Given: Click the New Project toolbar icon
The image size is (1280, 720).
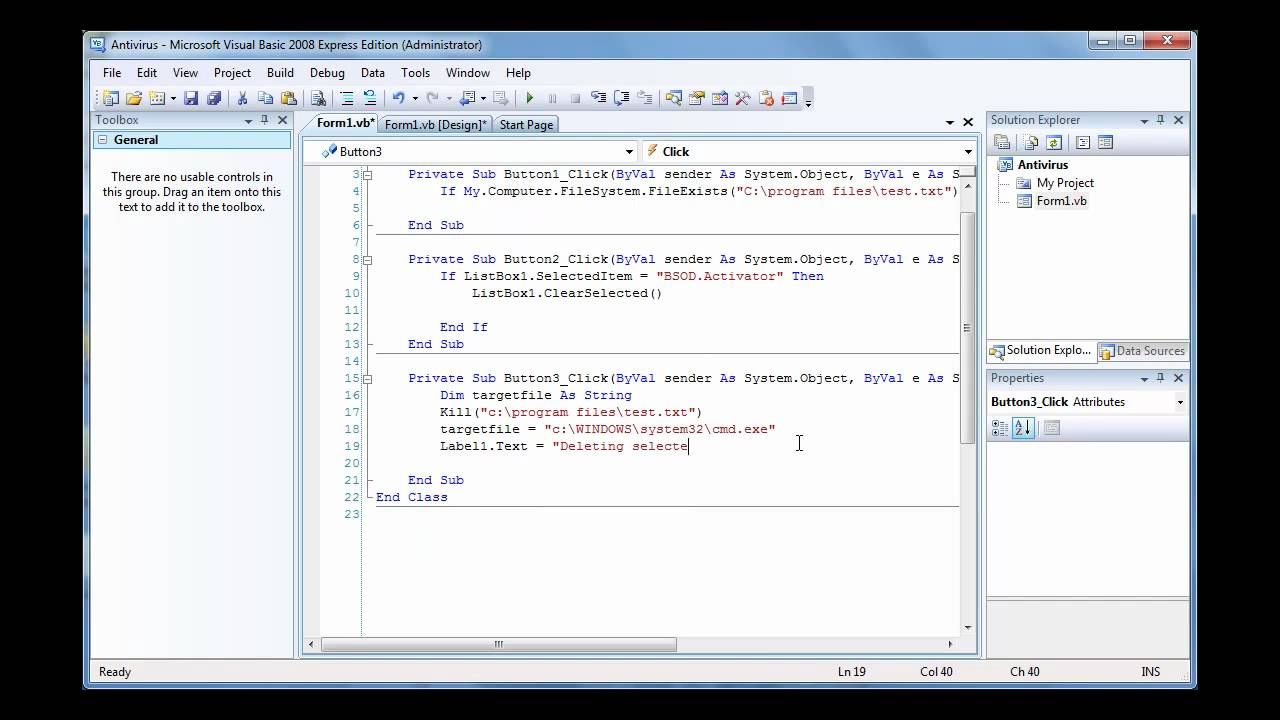Looking at the screenshot, I should pyautogui.click(x=110, y=98).
